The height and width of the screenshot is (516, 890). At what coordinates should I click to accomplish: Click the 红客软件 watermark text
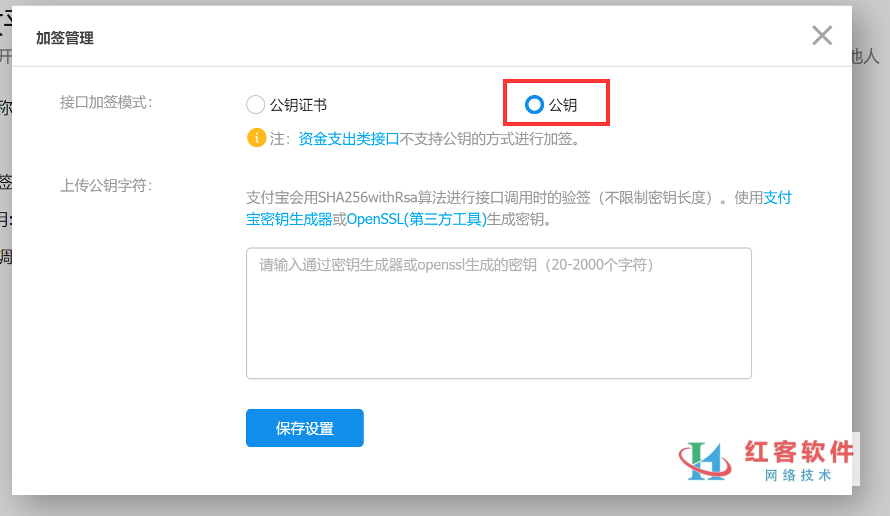[x=799, y=452]
